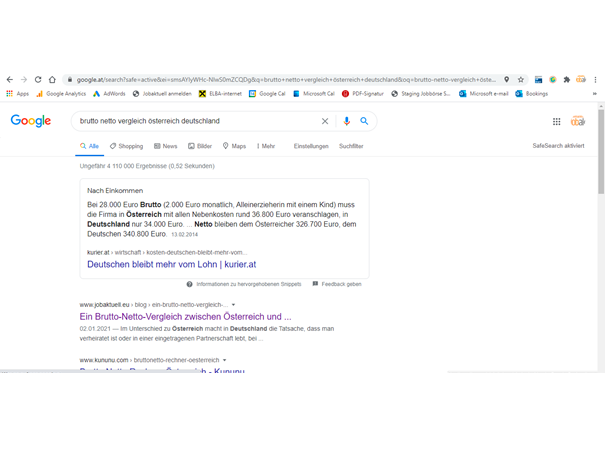Click SafeSearch aktiviert
605x454 pixels.
coord(558,146)
